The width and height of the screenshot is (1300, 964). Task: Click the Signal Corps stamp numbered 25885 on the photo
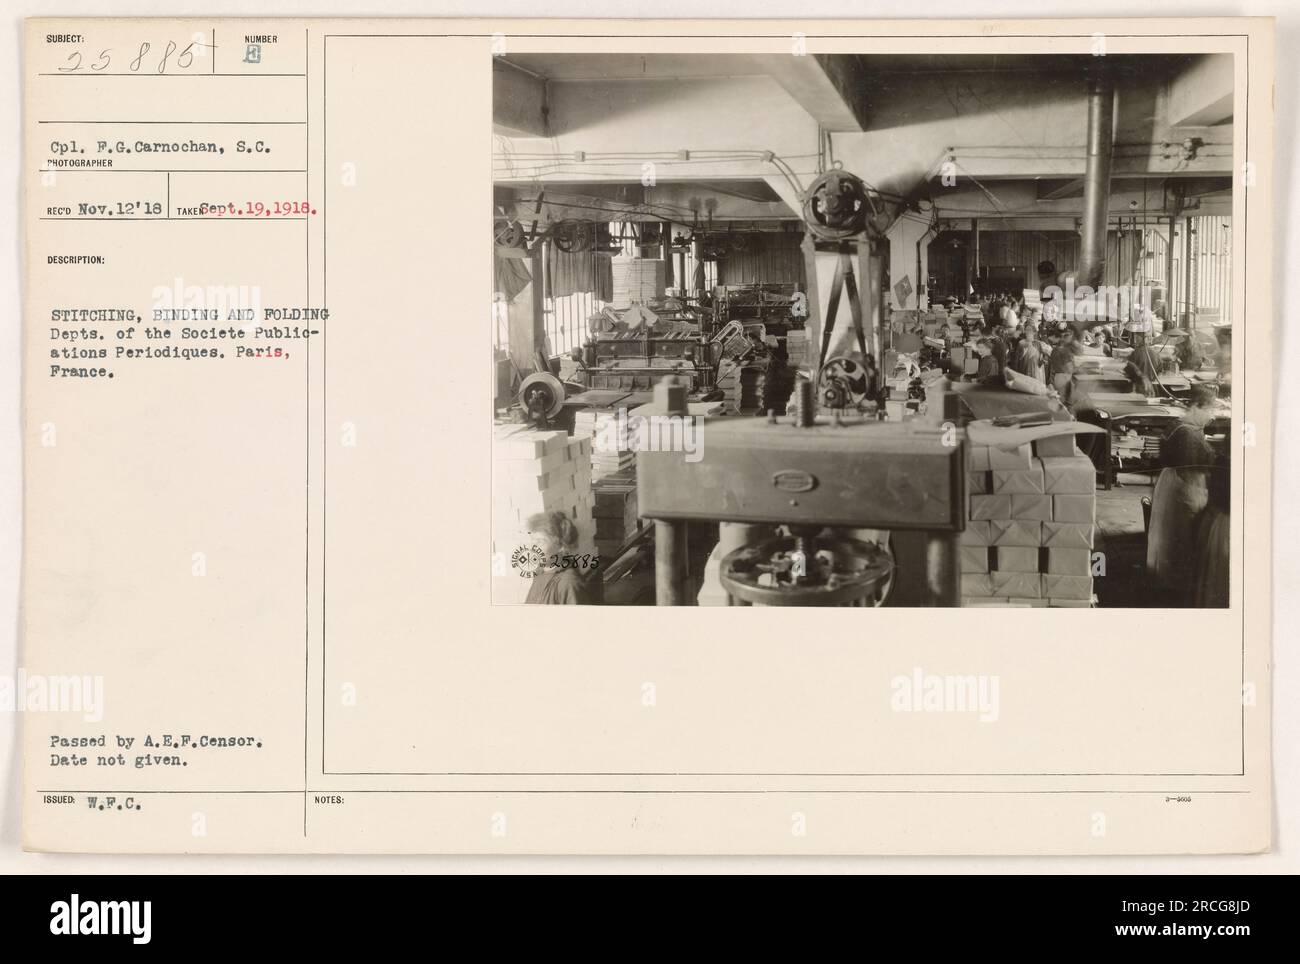[x=556, y=562]
